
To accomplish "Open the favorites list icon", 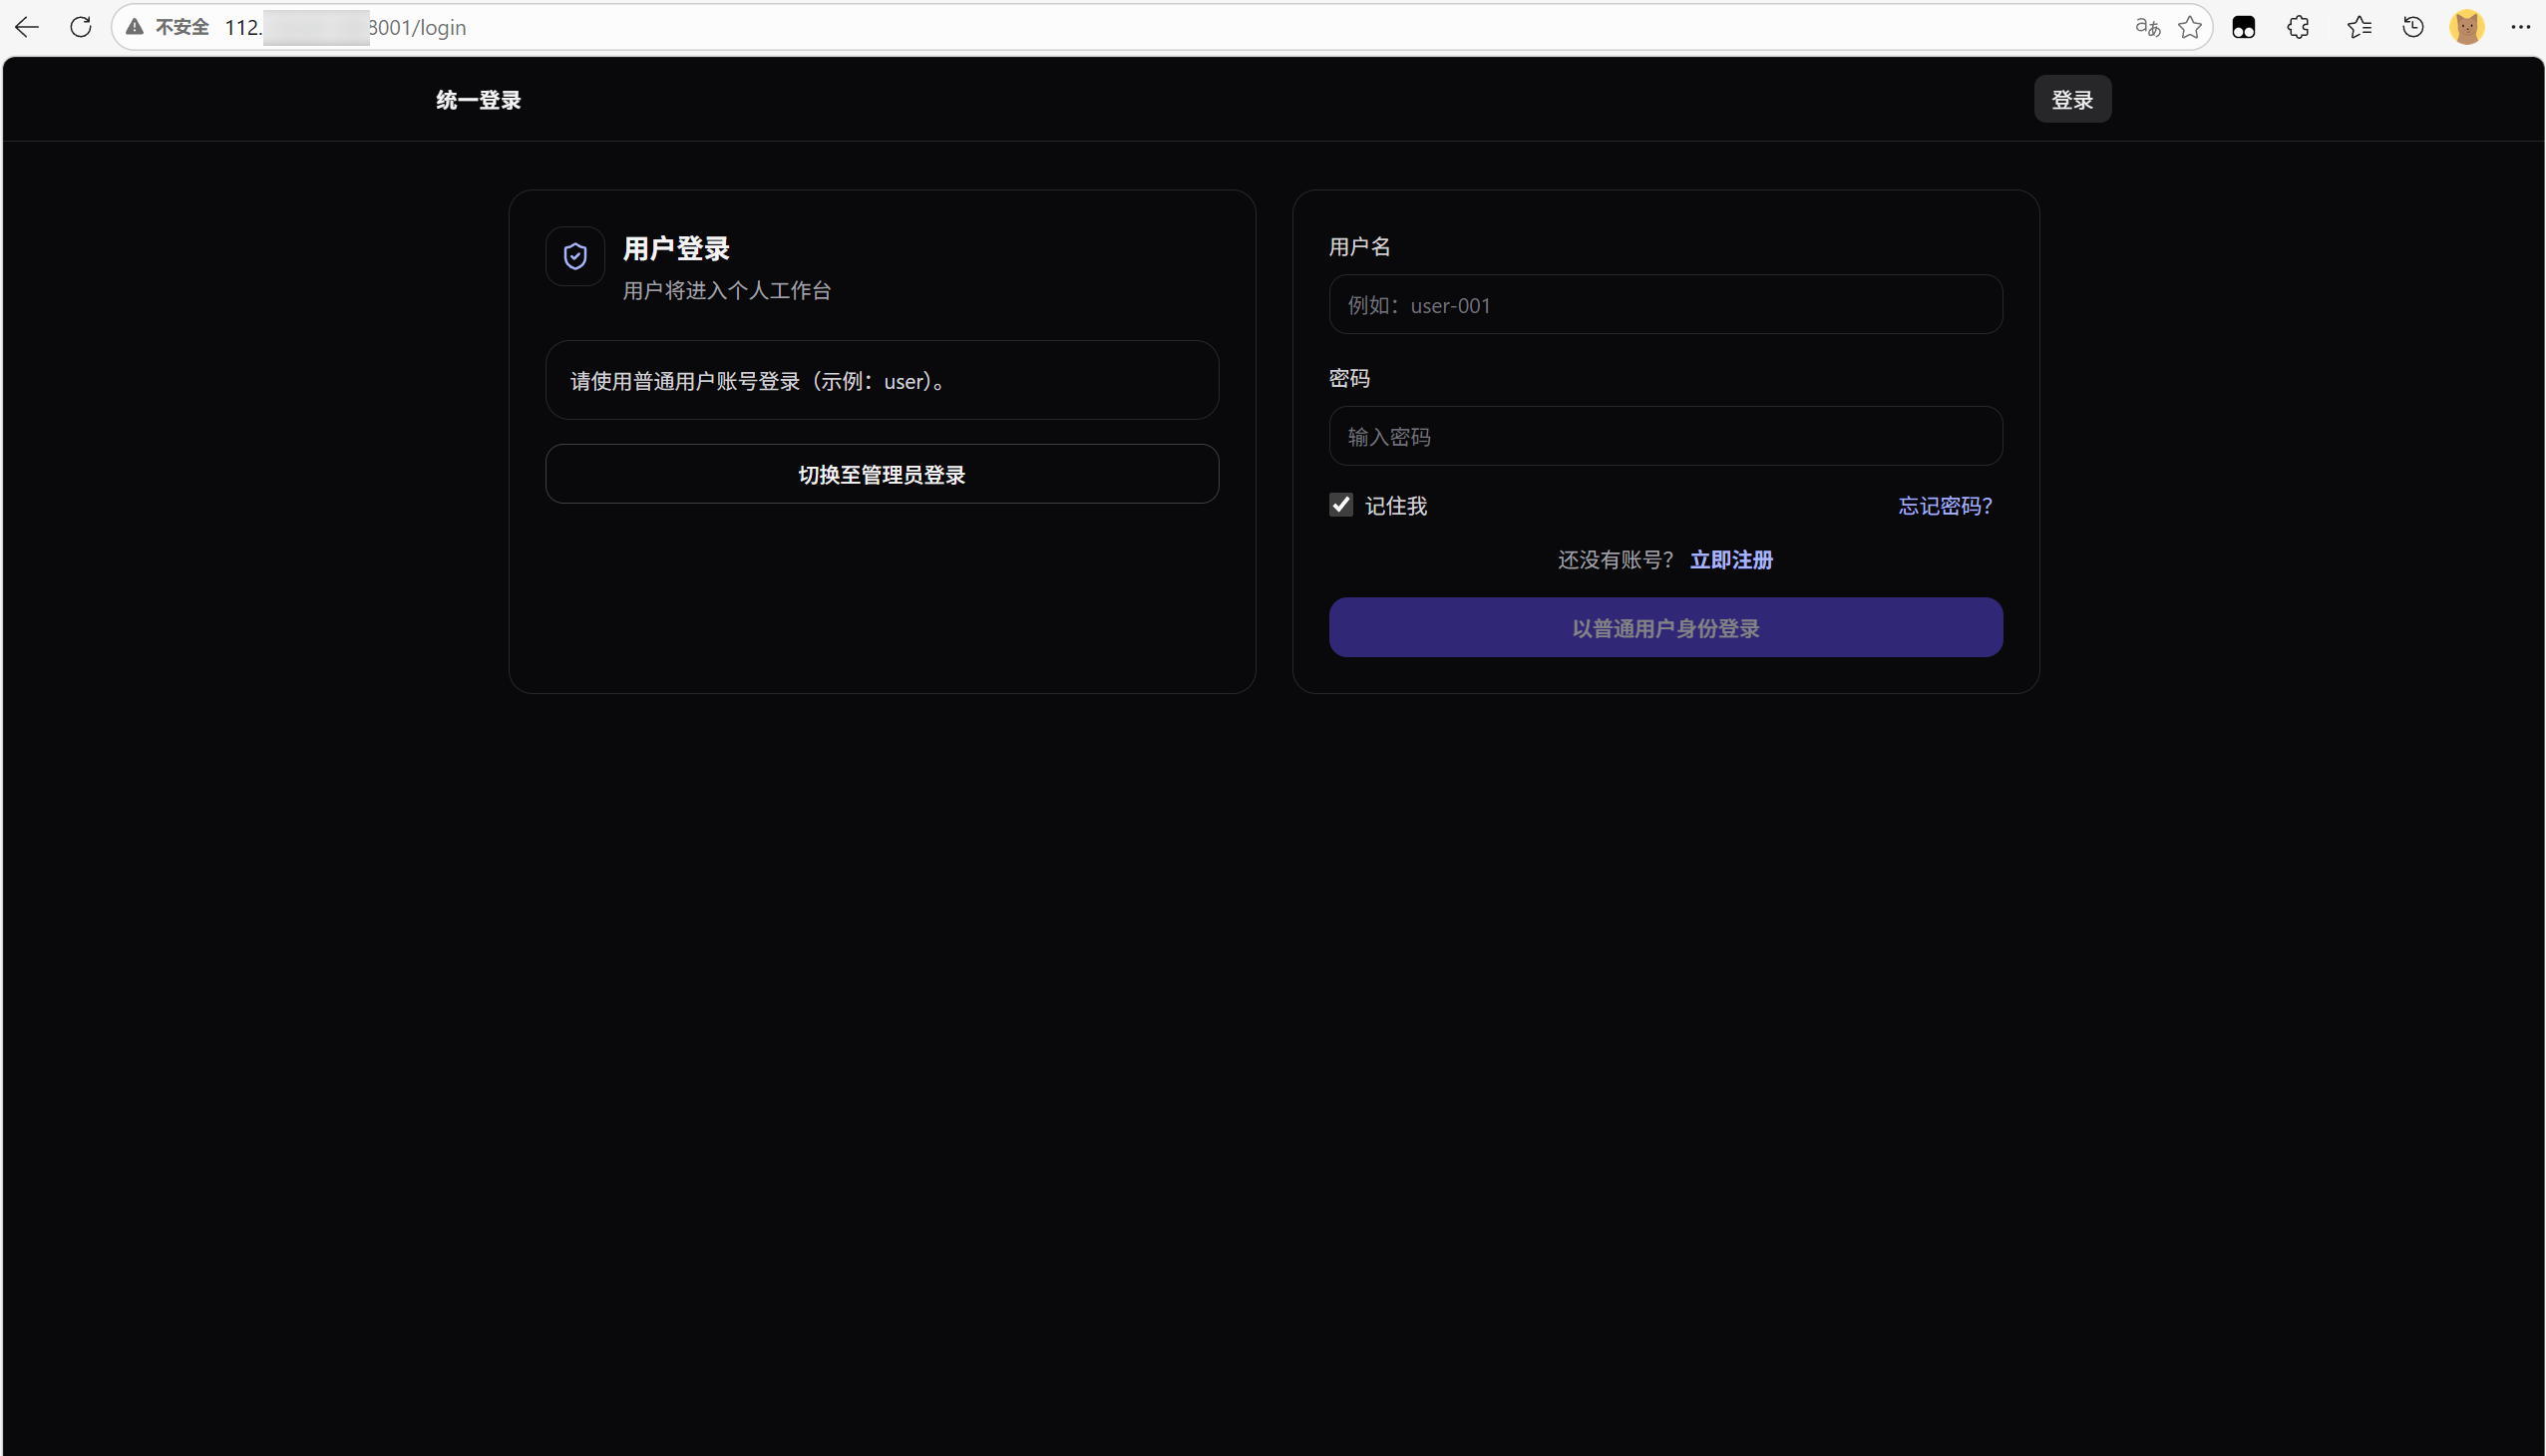I will [2359, 27].
